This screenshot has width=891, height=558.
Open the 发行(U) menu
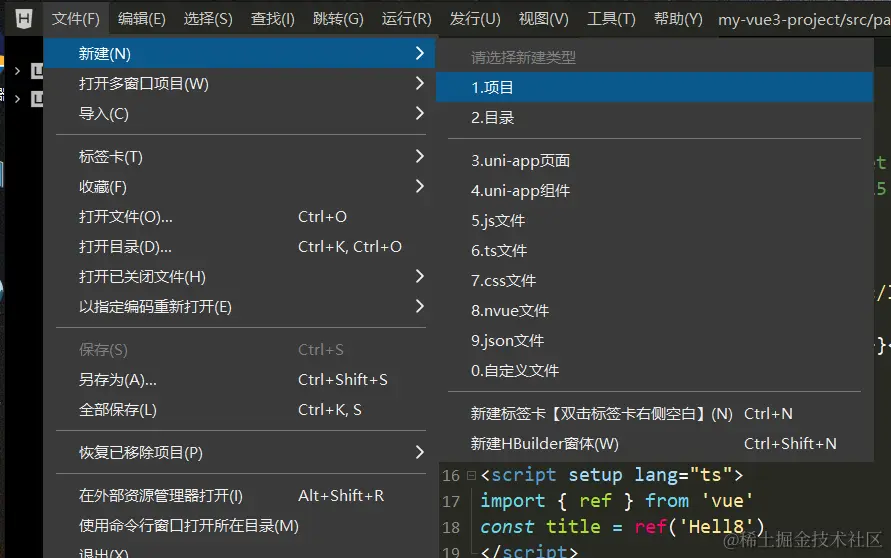(x=475, y=19)
